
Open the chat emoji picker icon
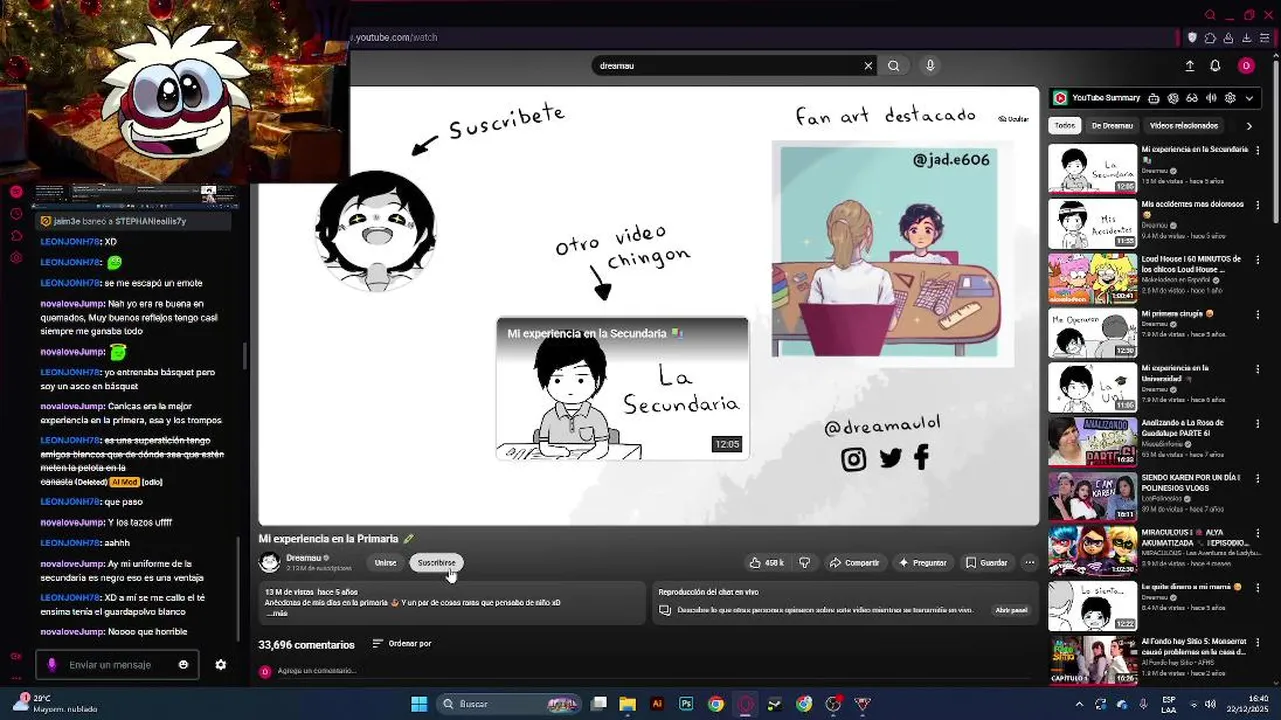pyautogui.click(x=183, y=665)
